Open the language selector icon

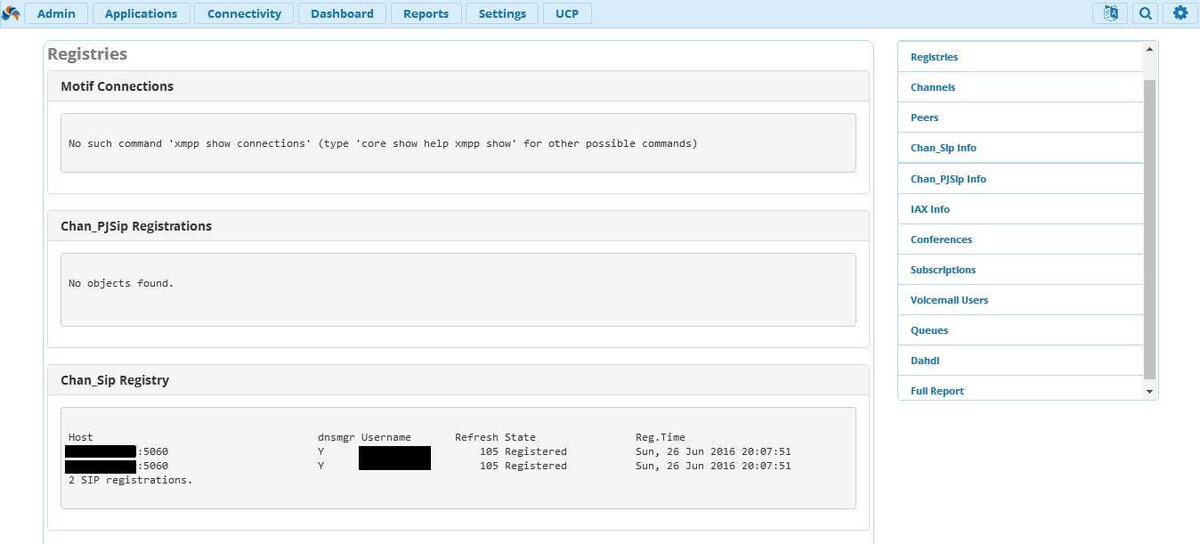point(1110,13)
